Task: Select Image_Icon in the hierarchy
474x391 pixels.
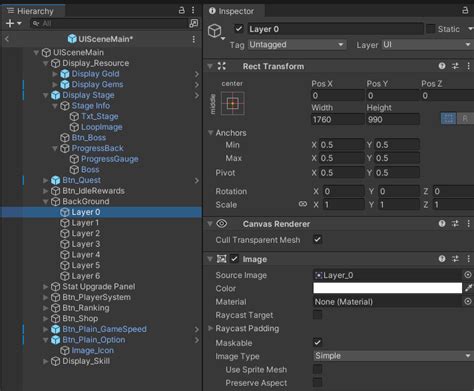Action: [92, 350]
